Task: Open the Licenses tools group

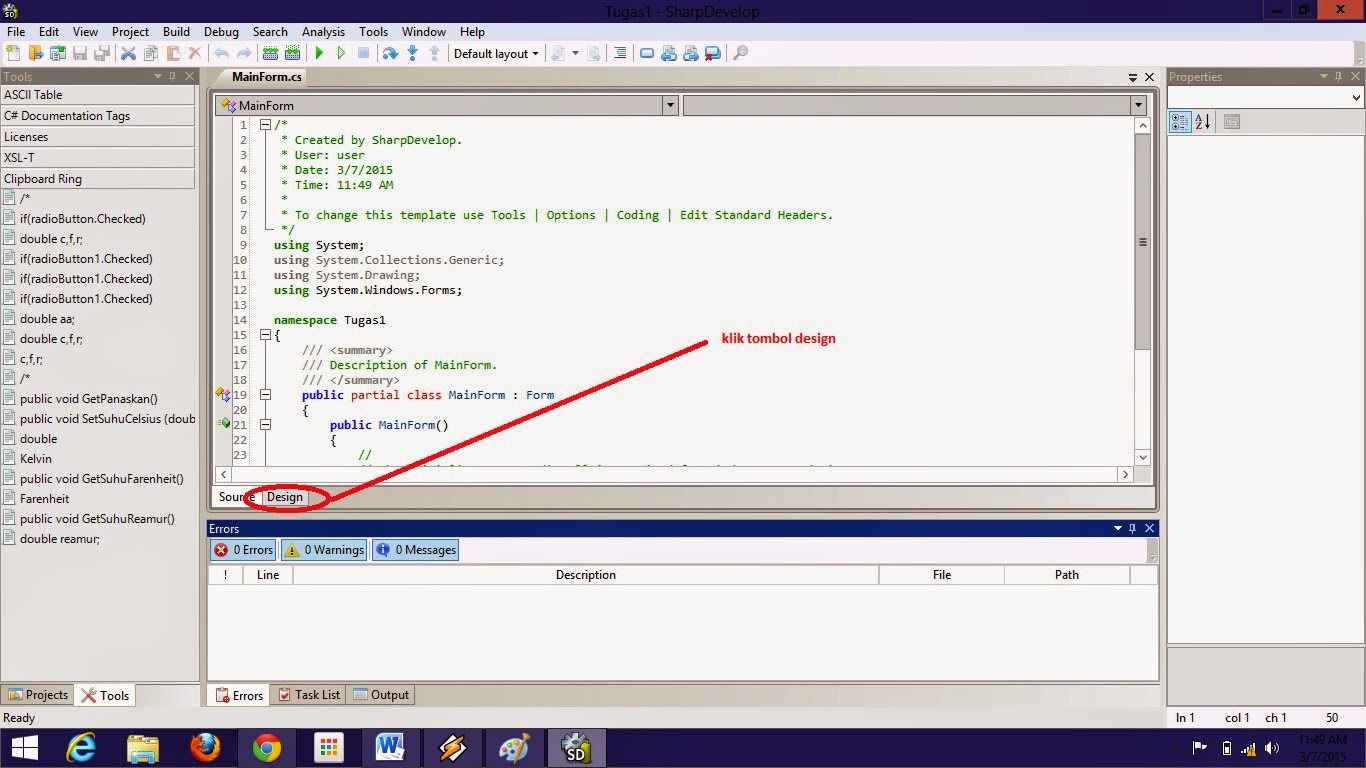Action: (98, 137)
